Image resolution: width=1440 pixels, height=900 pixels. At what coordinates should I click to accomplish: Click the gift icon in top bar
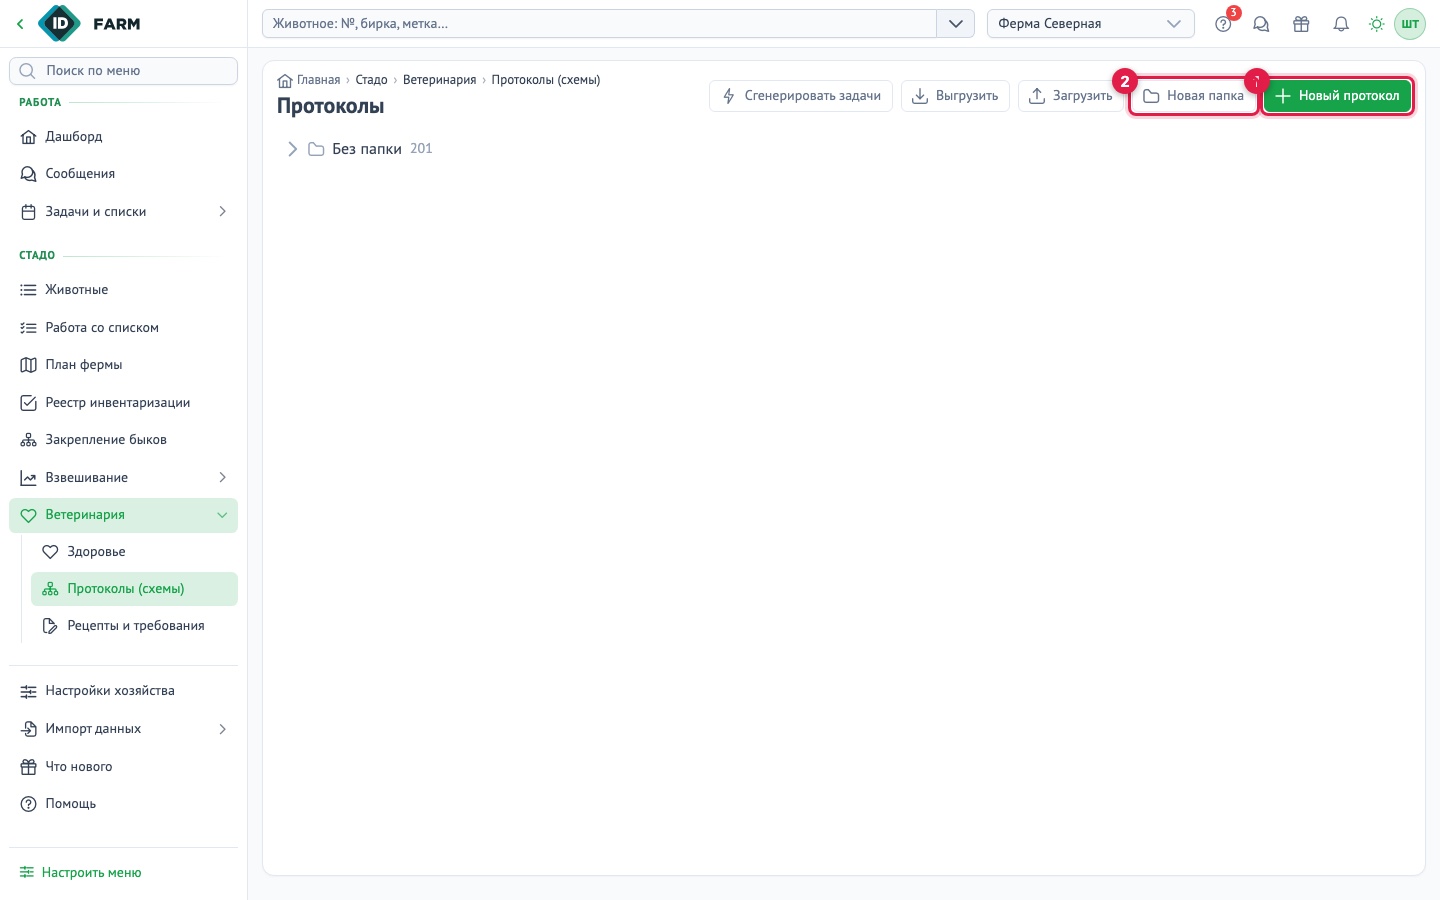[x=1301, y=24]
